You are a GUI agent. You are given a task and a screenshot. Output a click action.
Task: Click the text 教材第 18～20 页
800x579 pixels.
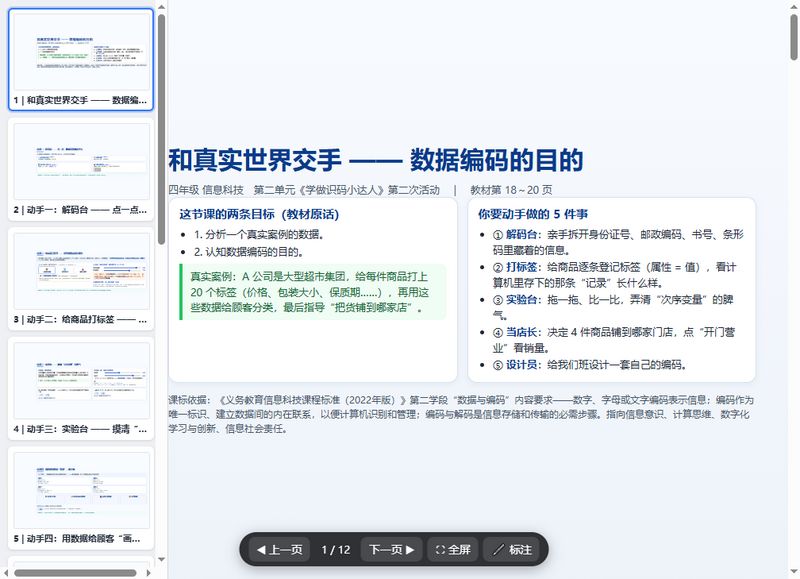click(x=511, y=190)
